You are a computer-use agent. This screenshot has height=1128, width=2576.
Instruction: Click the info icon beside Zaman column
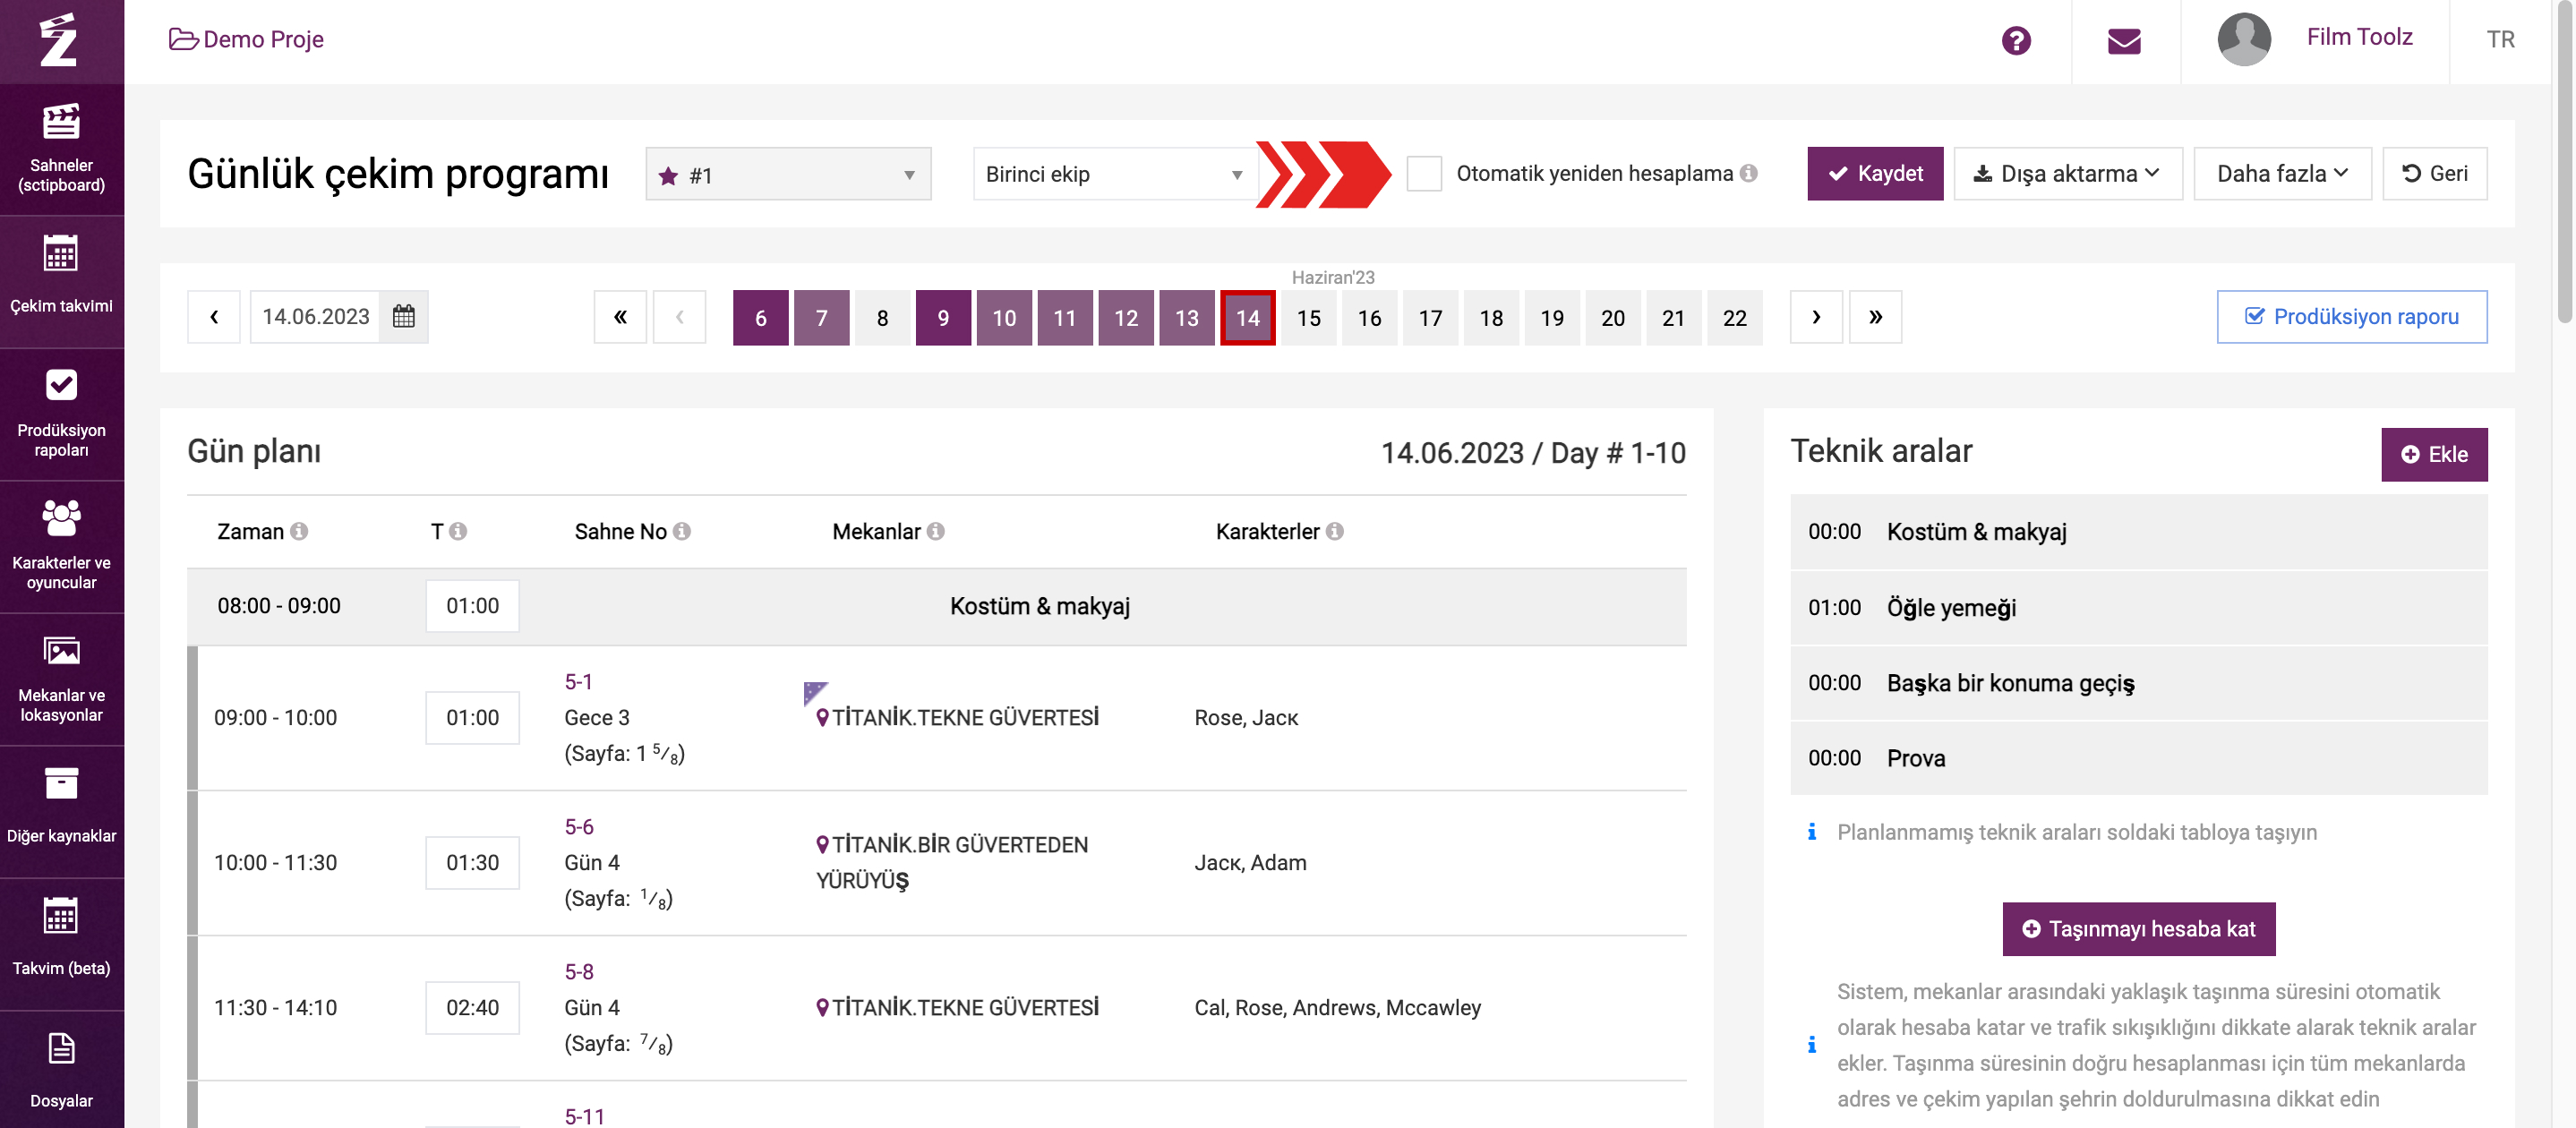[299, 531]
